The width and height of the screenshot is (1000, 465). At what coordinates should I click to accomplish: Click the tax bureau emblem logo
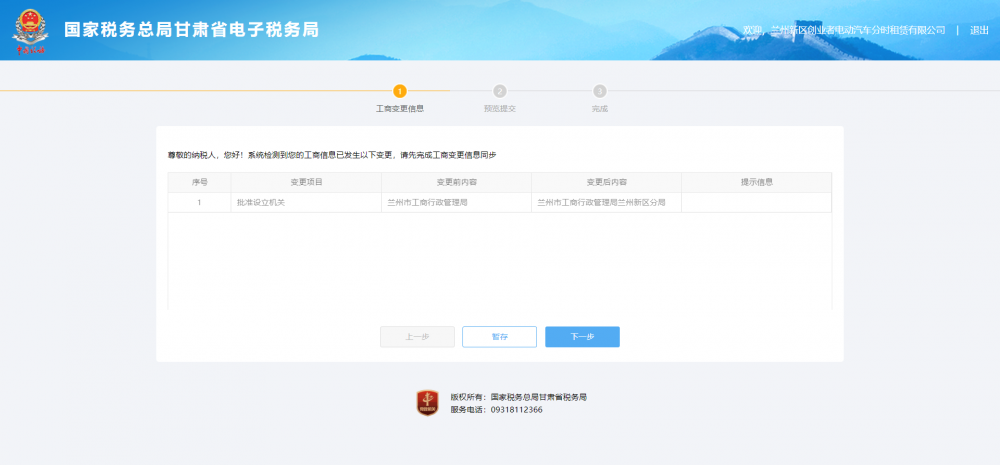tap(29, 30)
